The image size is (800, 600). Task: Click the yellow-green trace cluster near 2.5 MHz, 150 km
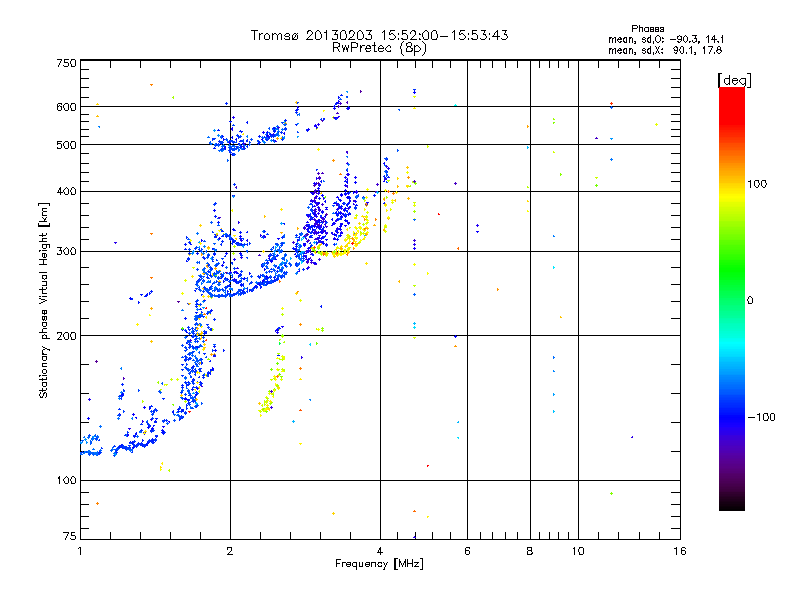click(x=272, y=384)
